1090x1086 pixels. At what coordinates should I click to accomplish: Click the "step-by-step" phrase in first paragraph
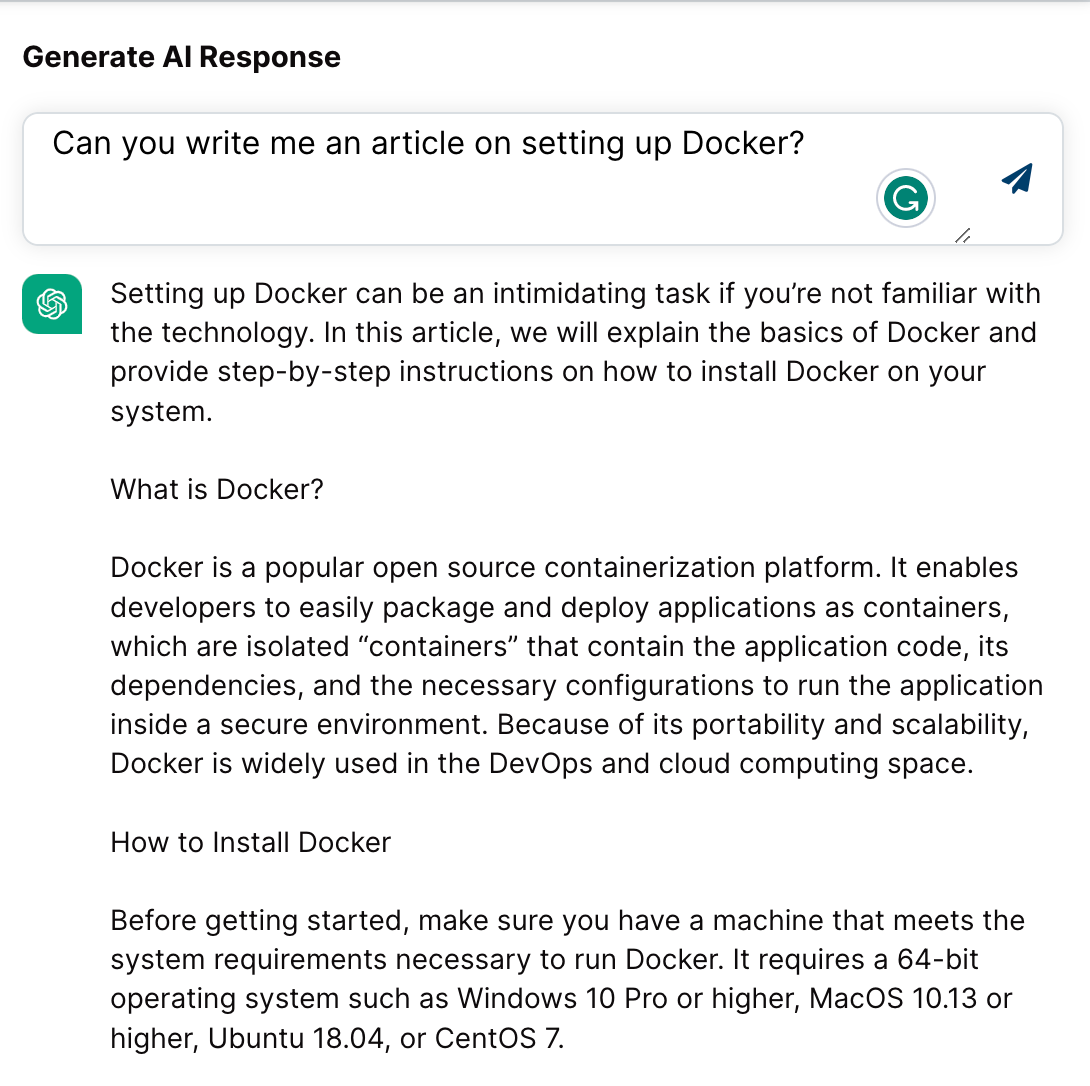pos(304,372)
